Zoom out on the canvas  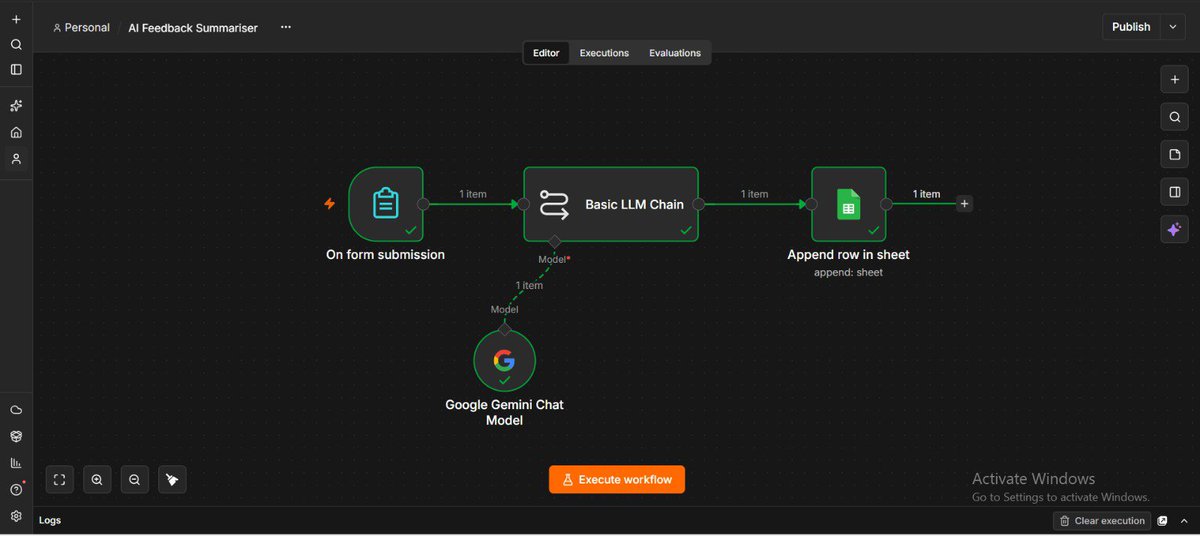coord(134,480)
